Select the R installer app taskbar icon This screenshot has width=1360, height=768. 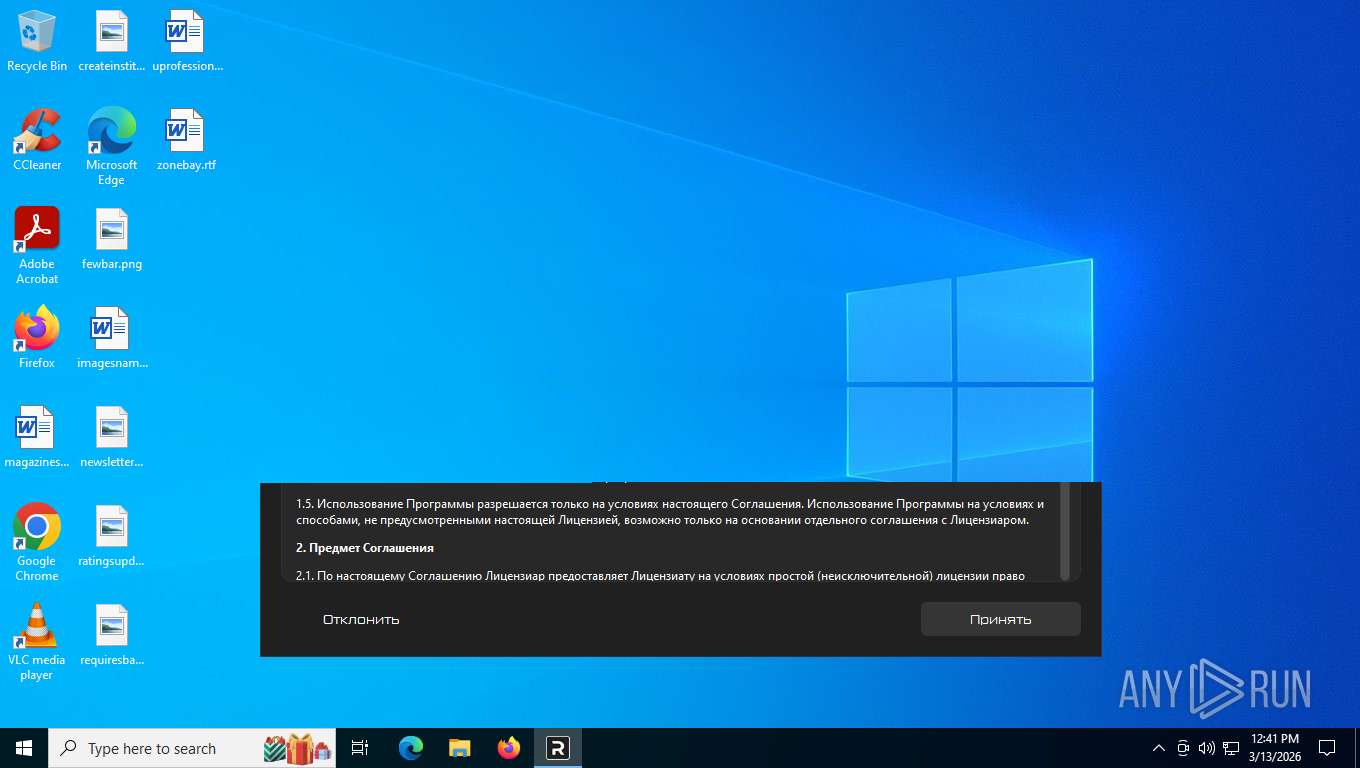(558, 748)
